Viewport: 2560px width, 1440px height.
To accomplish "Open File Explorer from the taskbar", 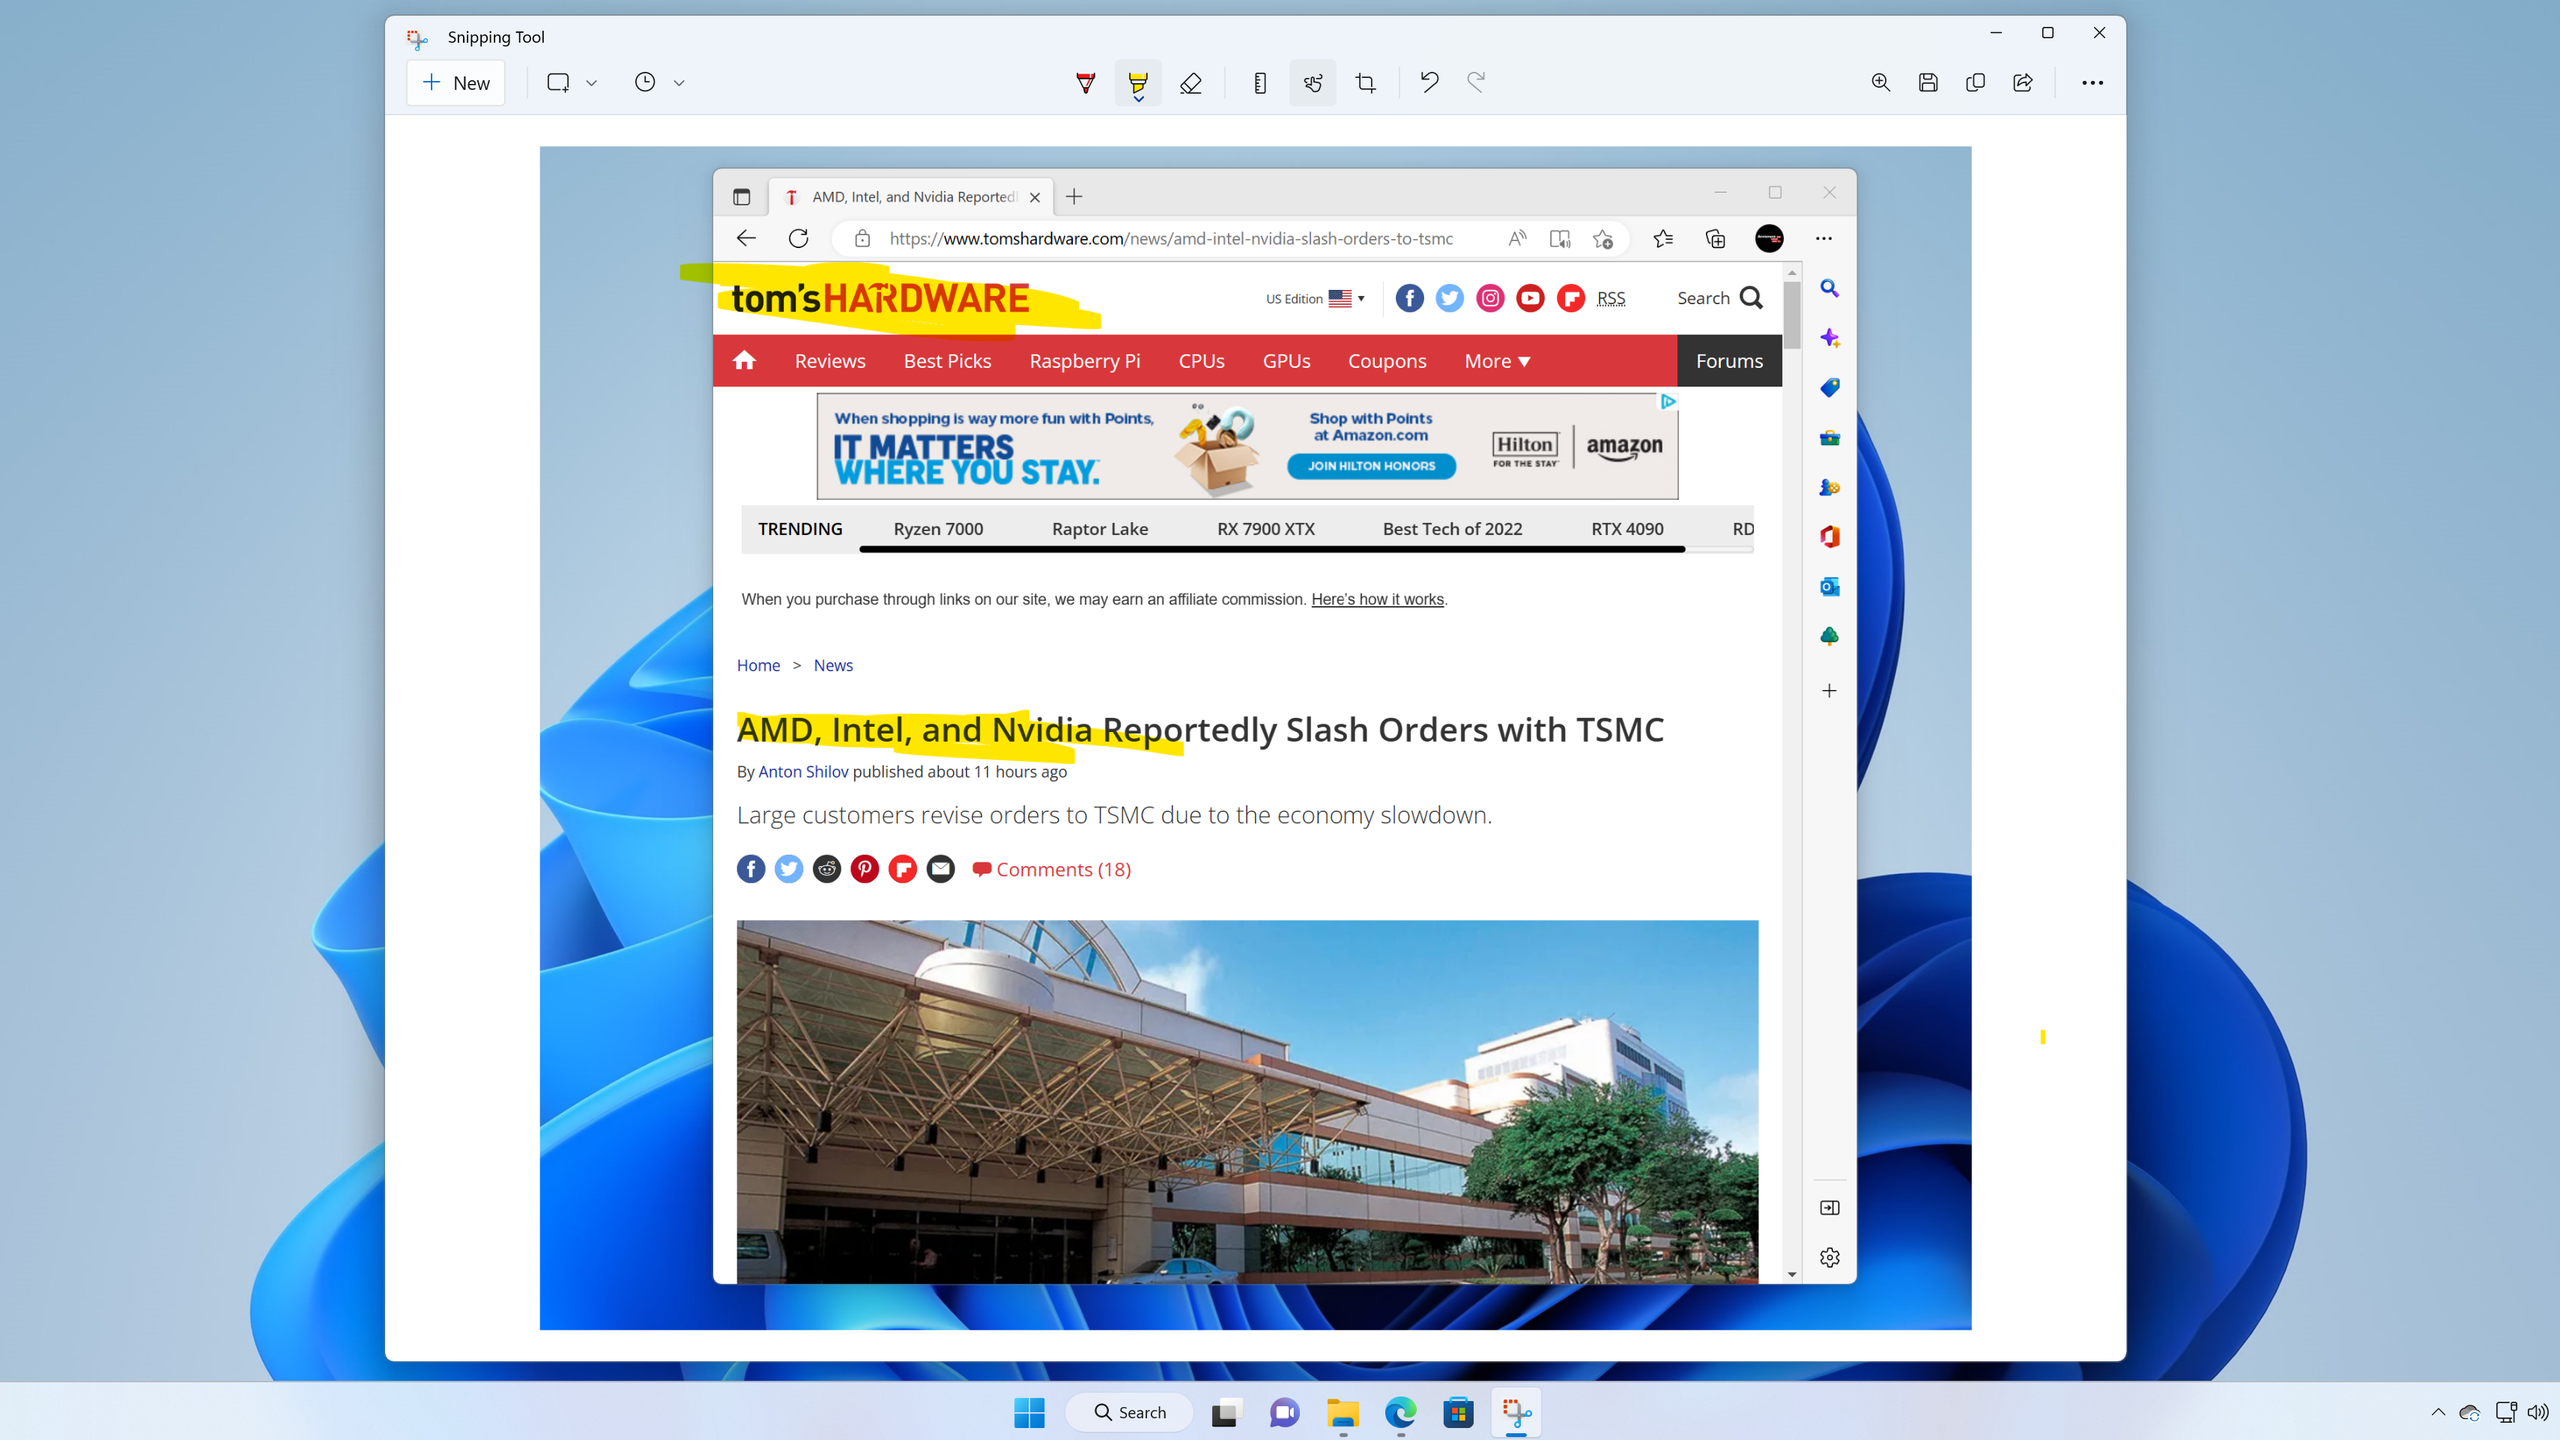I will [1343, 1412].
